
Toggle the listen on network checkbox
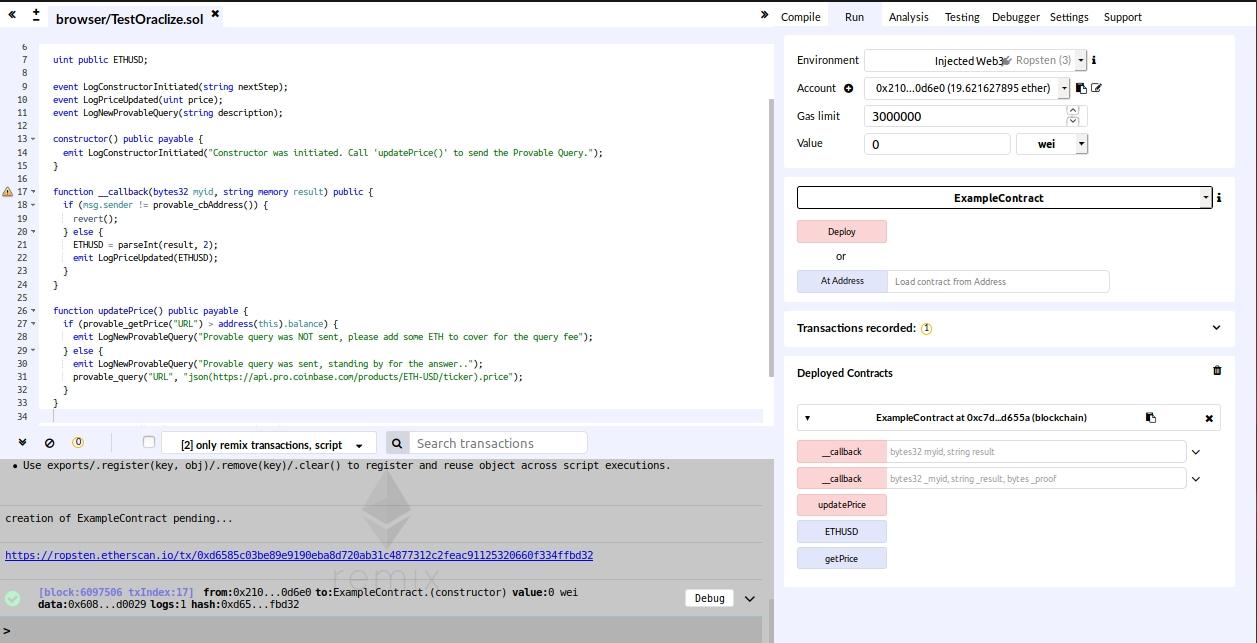click(149, 442)
